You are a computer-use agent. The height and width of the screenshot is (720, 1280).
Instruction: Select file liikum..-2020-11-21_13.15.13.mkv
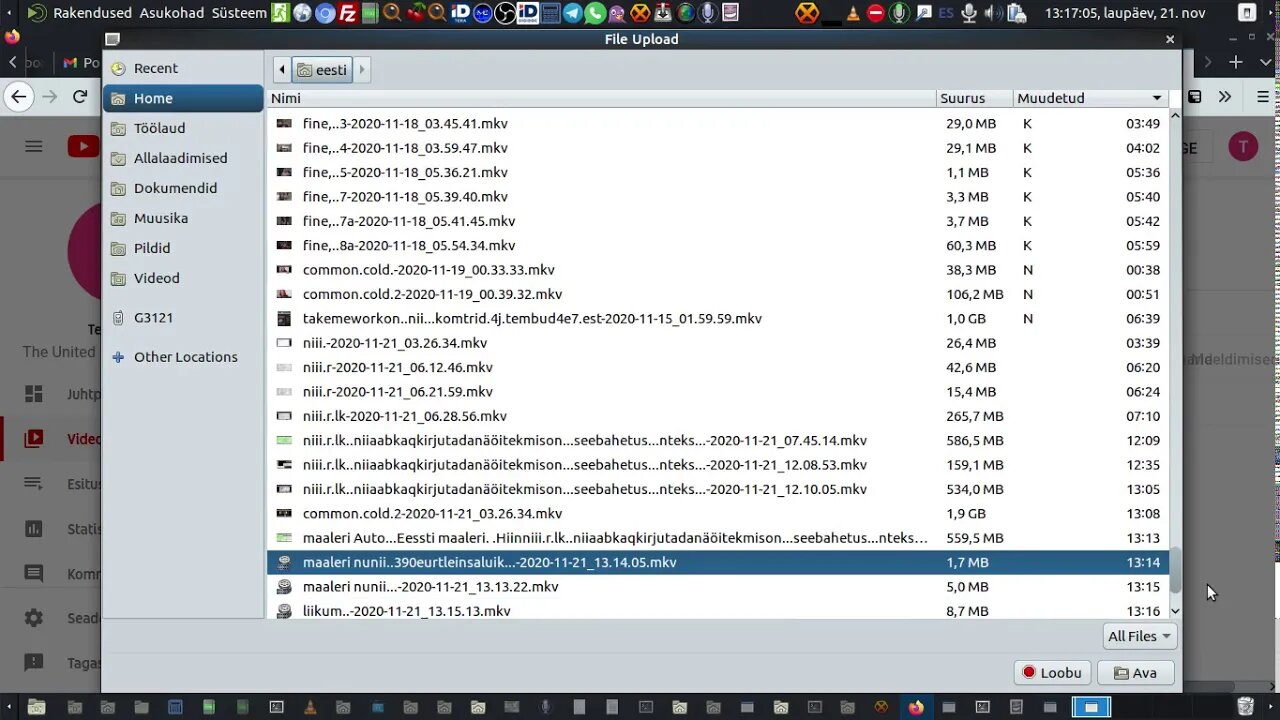pyautogui.click(x=717, y=610)
